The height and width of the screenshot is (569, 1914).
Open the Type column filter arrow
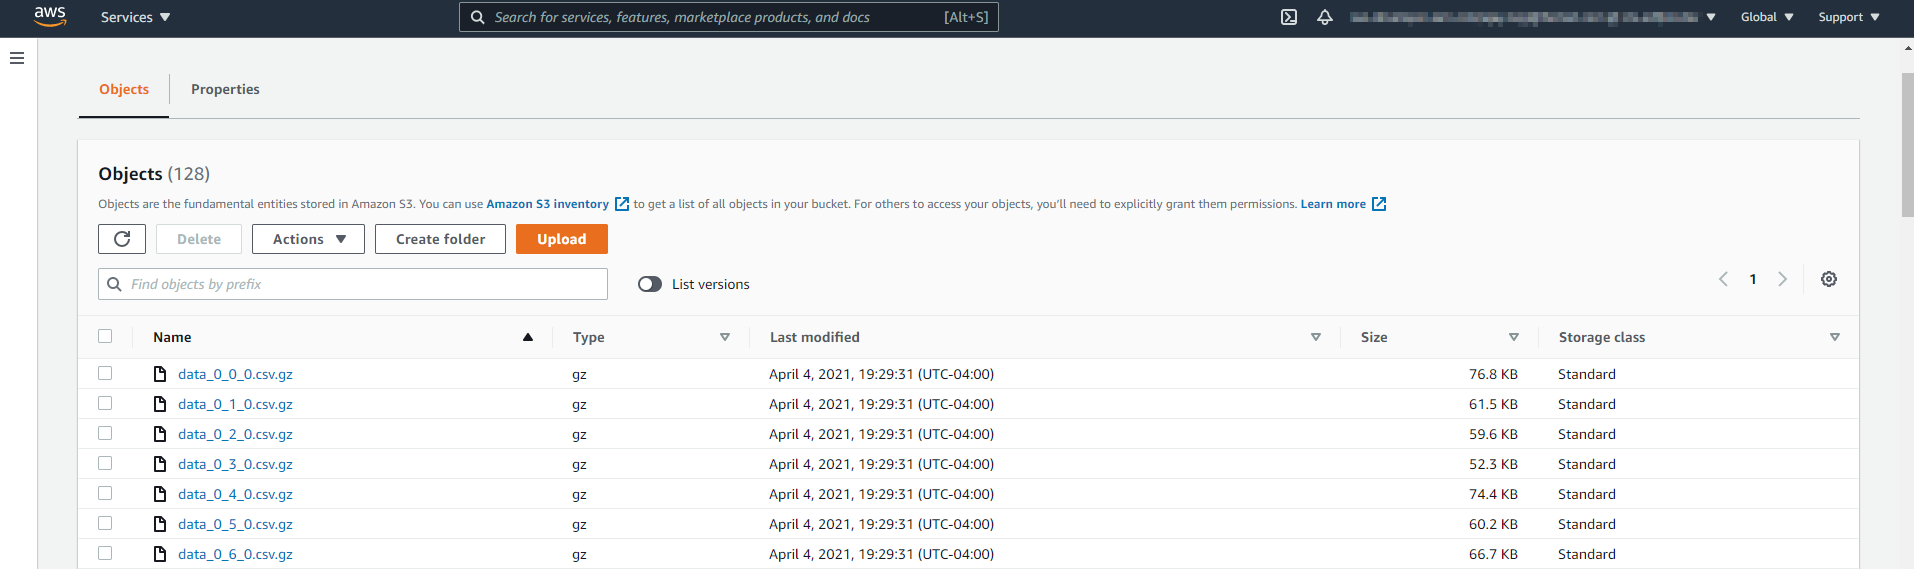click(x=725, y=337)
